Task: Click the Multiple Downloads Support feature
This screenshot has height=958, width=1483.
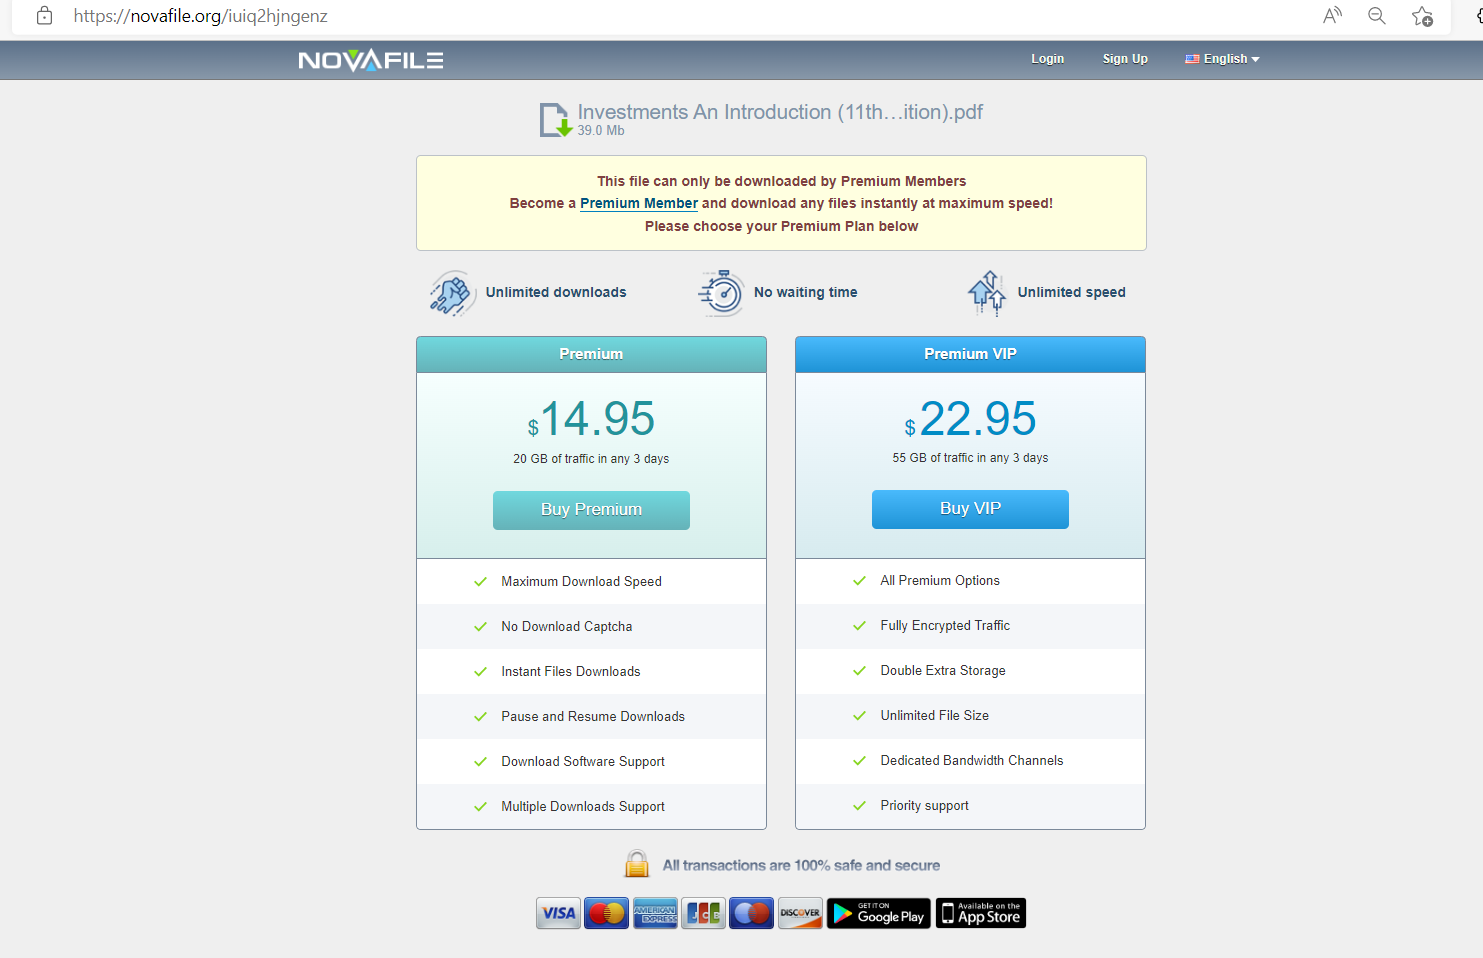Action: [x=583, y=807]
